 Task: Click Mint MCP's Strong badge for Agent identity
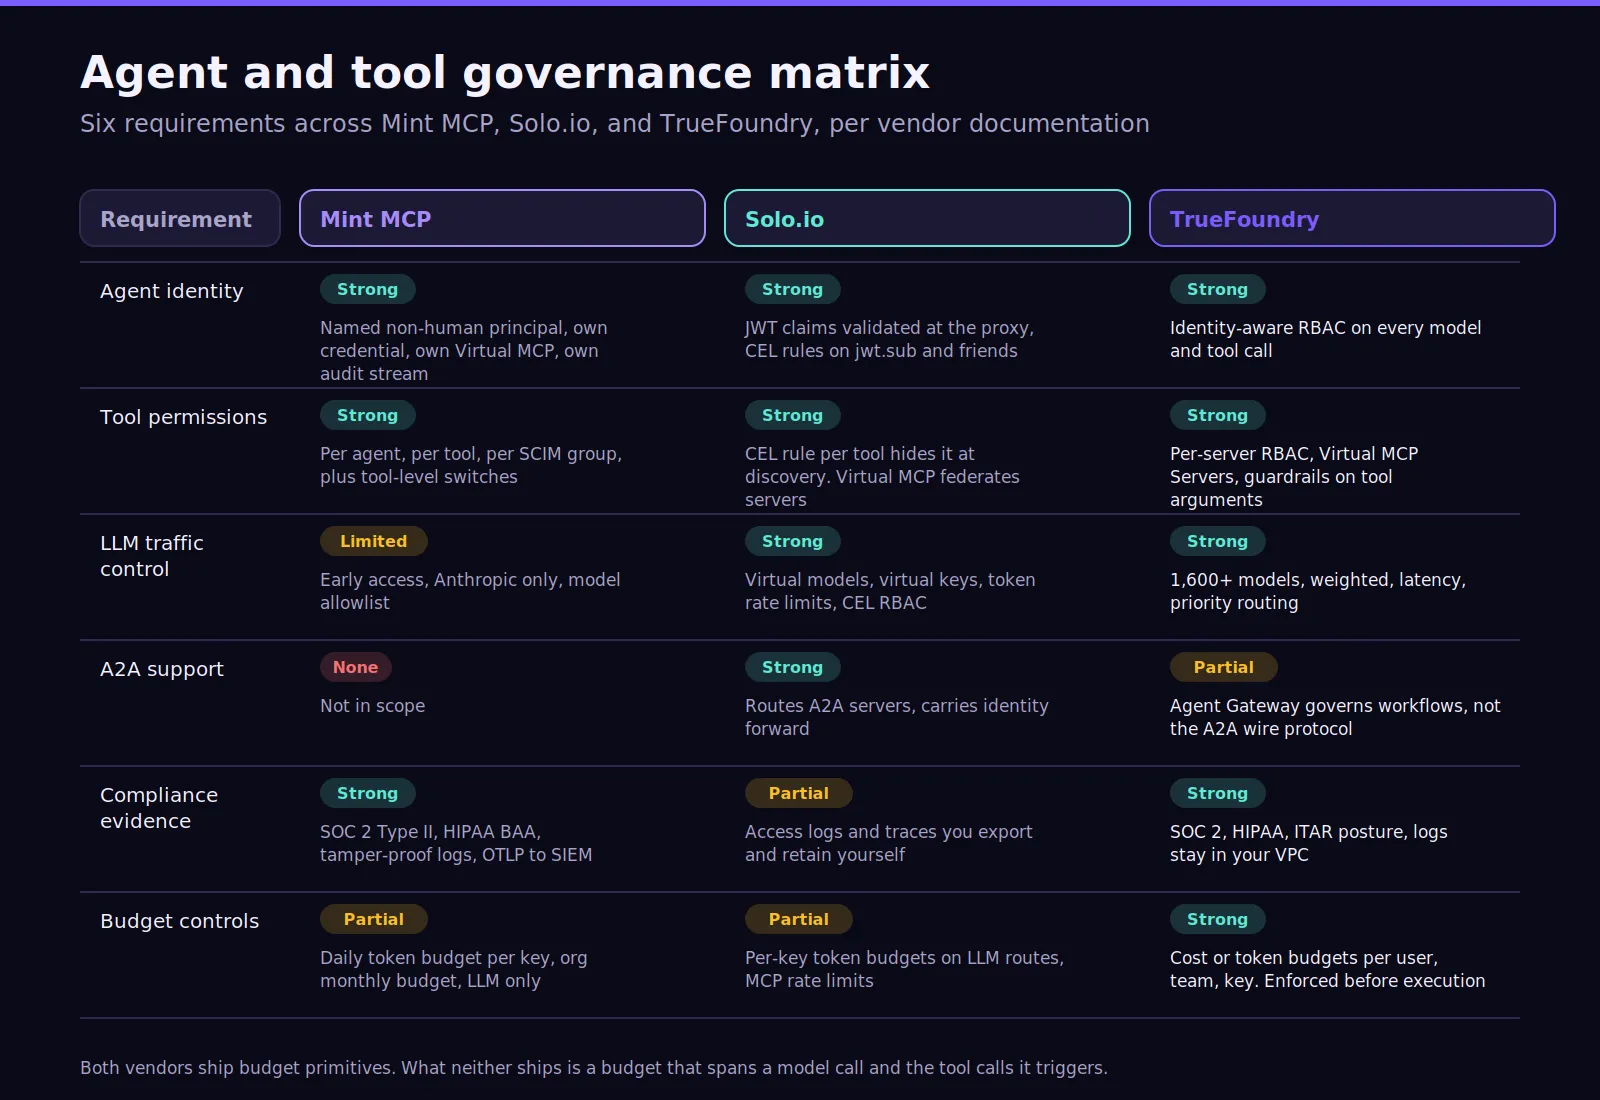[368, 289]
